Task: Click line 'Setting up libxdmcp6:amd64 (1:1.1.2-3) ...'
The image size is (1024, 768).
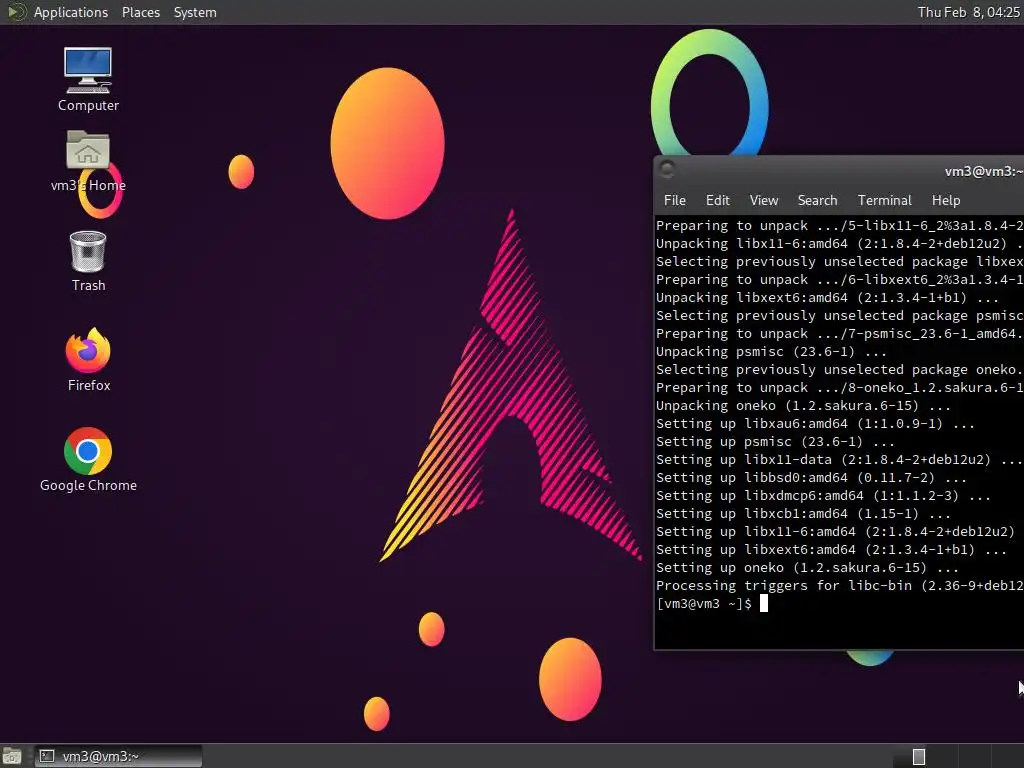Action: pyautogui.click(x=823, y=496)
